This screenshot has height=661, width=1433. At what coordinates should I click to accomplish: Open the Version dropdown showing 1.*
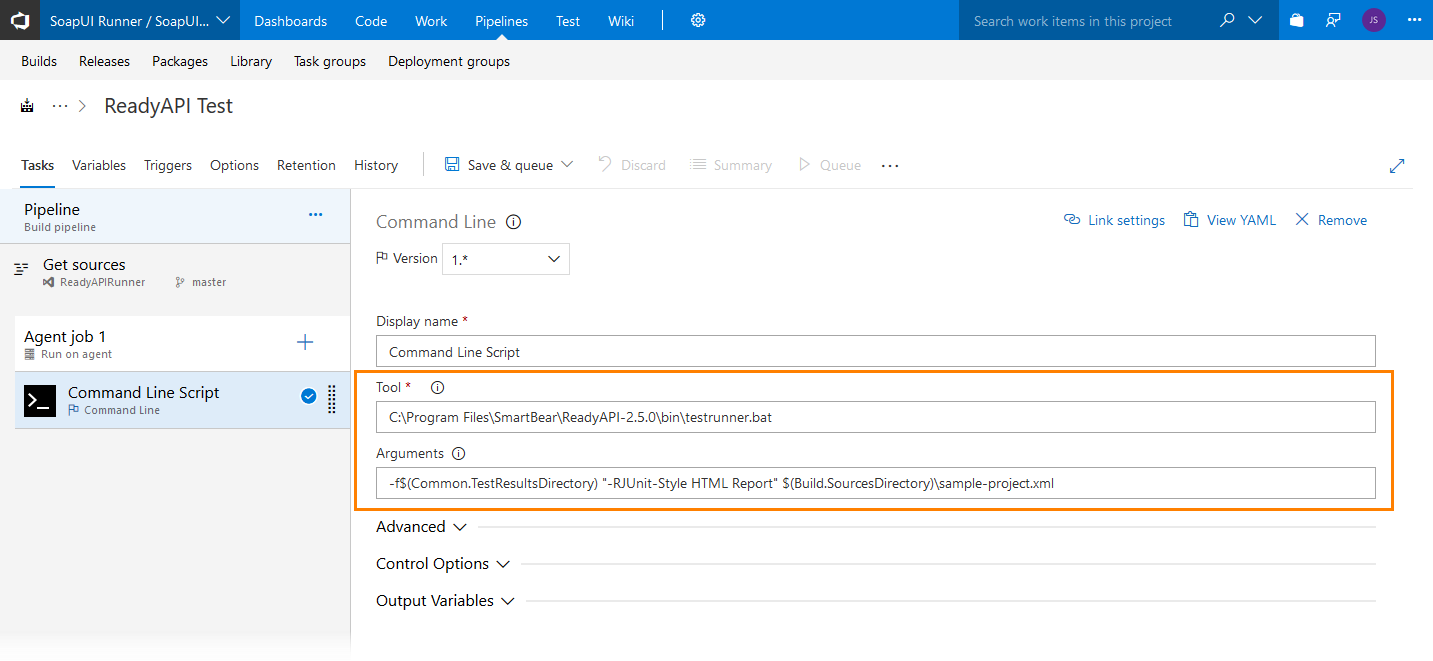[x=505, y=258]
